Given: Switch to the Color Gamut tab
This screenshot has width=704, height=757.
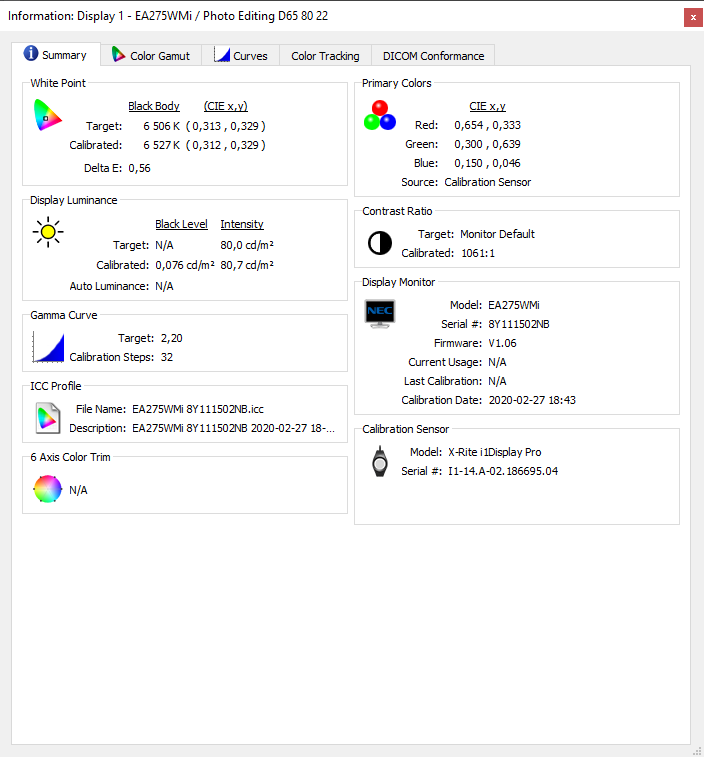Looking at the screenshot, I should 154,56.
